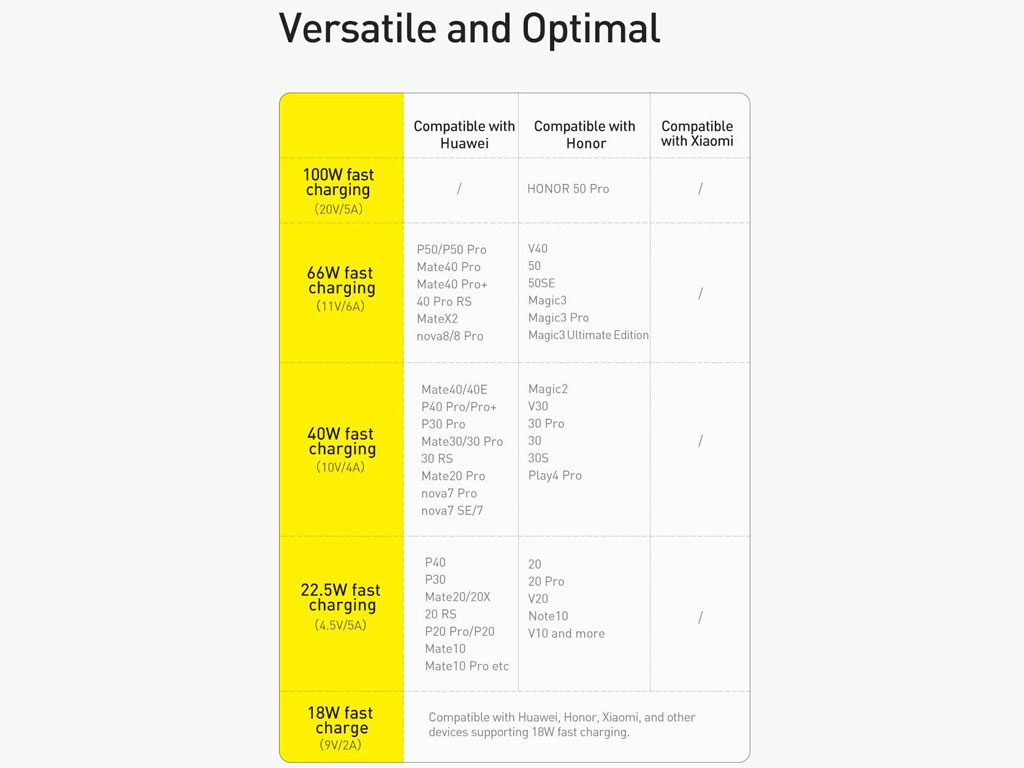Select the 'Compatible with Huawei' column header
Viewport: 1024px width, 768px height.
pyautogui.click(x=464, y=135)
